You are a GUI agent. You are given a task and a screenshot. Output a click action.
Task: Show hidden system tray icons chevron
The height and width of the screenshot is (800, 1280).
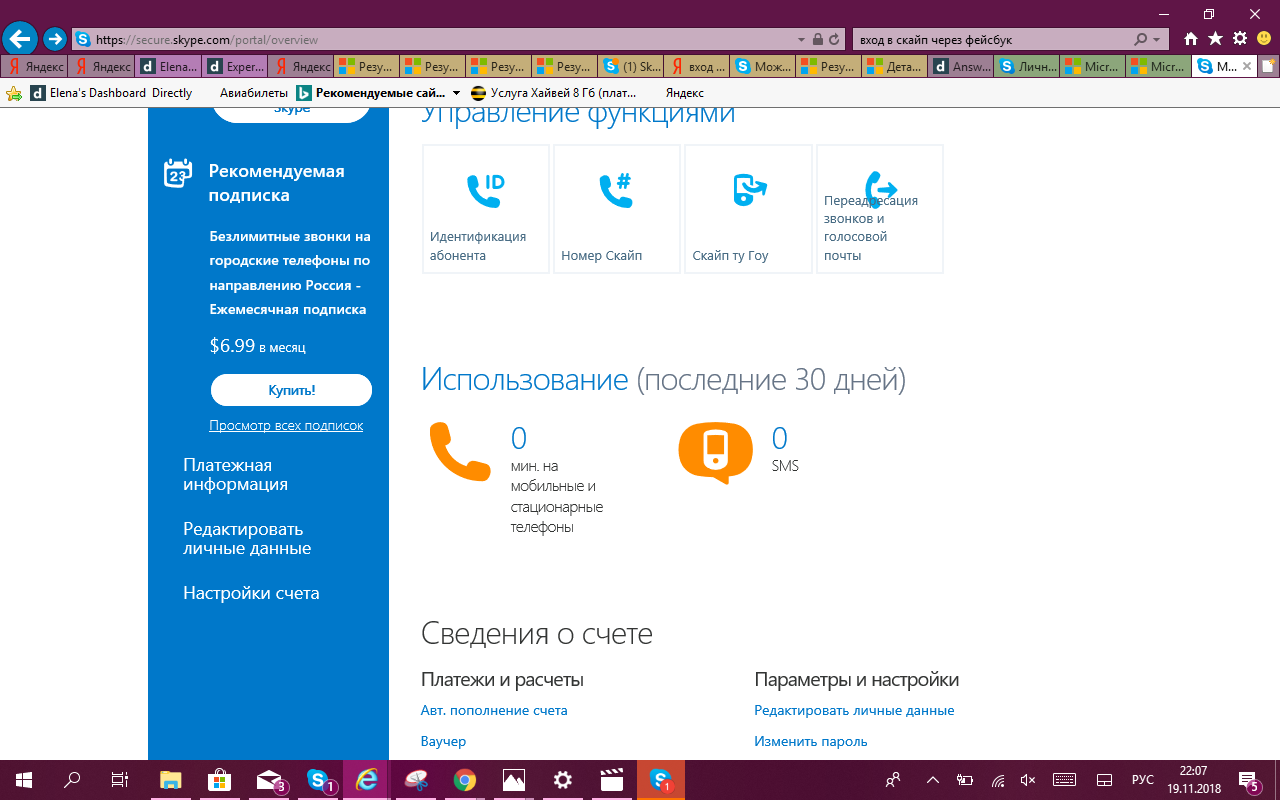click(x=932, y=780)
